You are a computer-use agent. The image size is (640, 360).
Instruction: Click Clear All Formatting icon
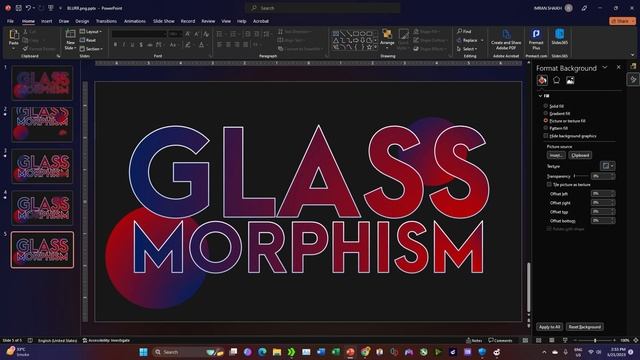point(206,34)
